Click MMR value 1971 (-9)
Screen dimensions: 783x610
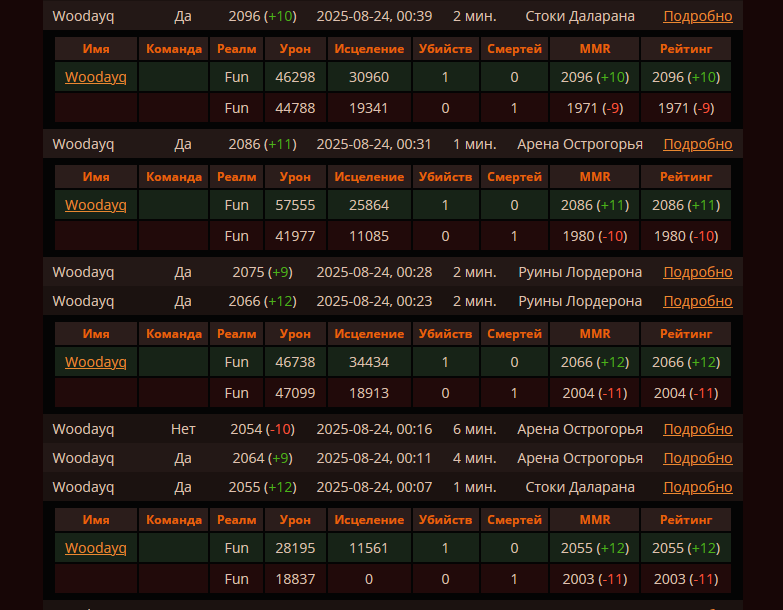(x=595, y=108)
